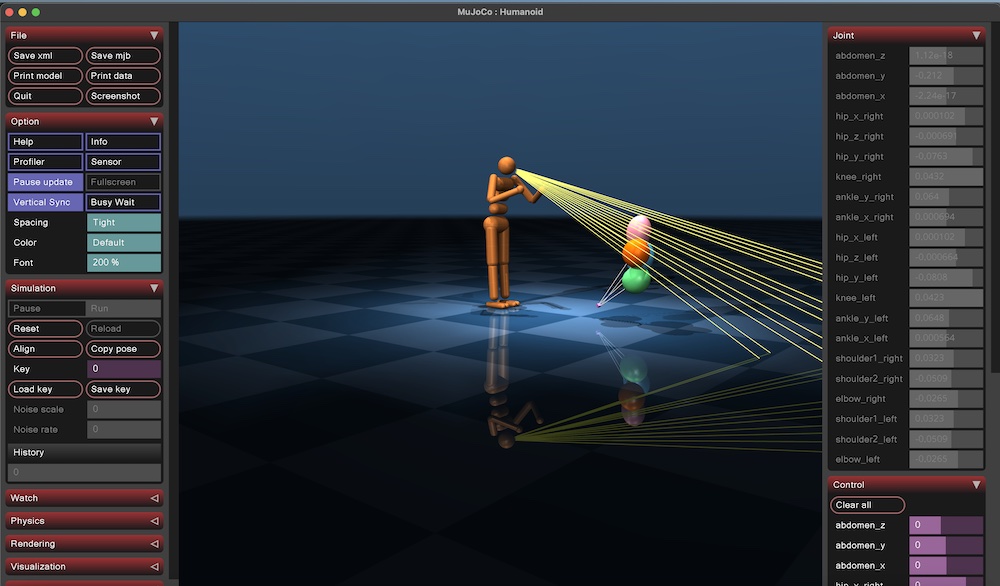Change the Spacing Tight selector
This screenshot has width=1000, height=586.
[x=123, y=223]
